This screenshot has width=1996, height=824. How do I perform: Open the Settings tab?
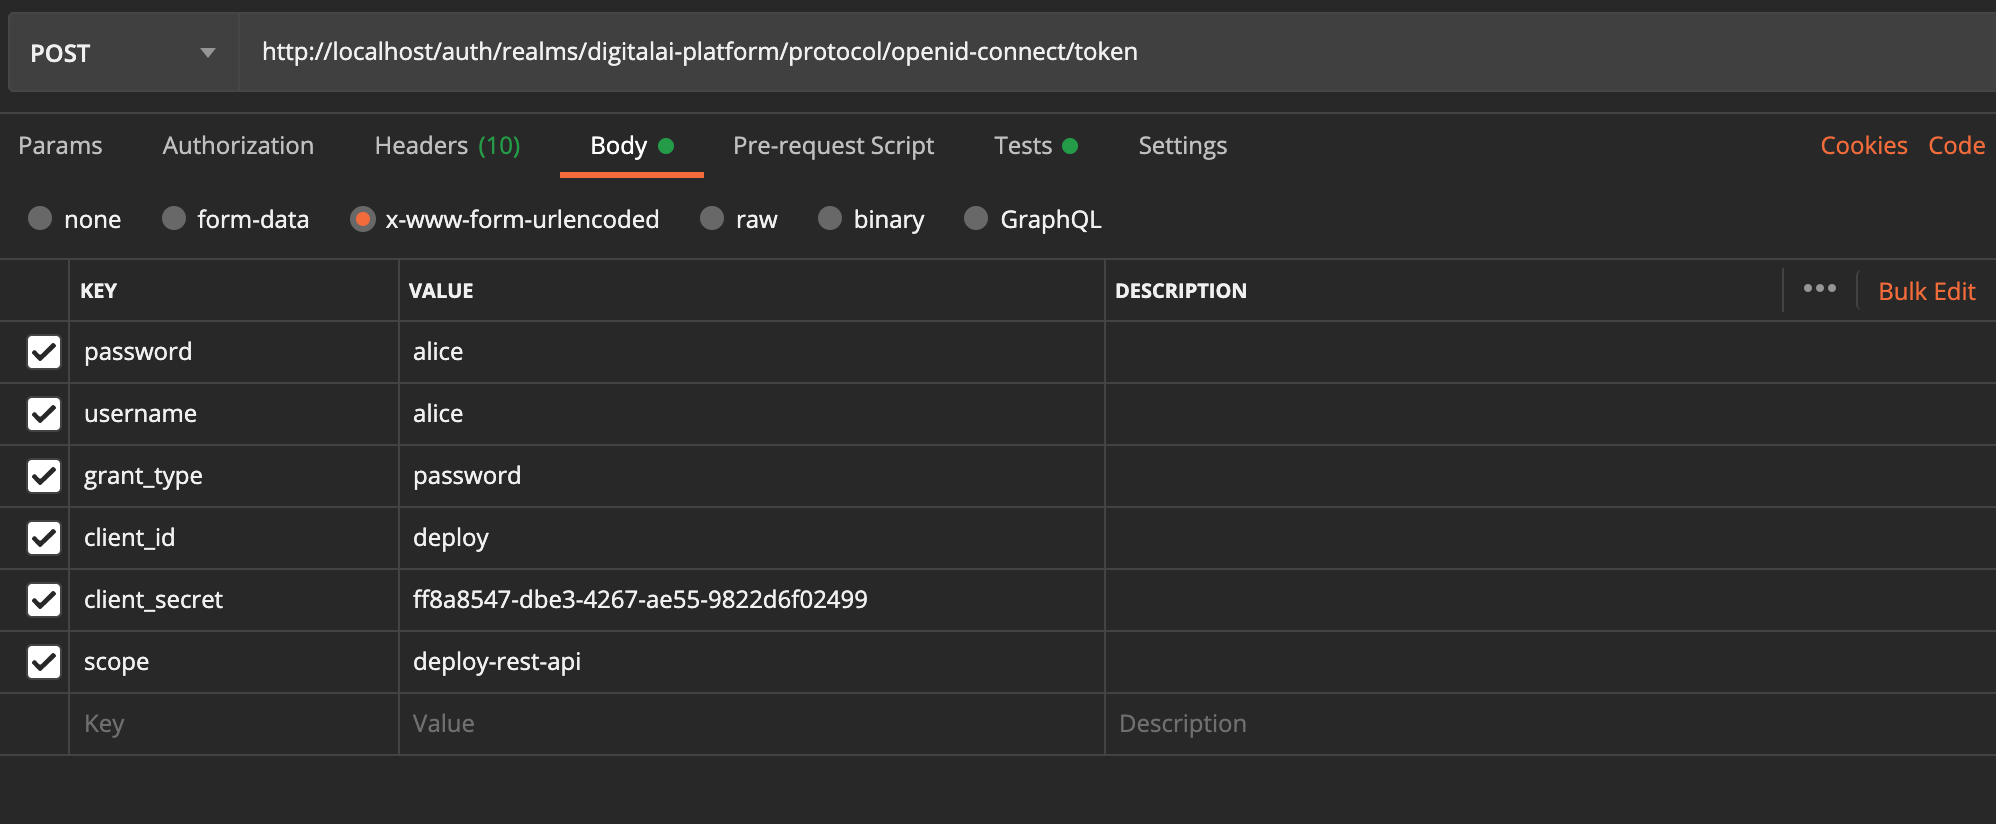click(1182, 146)
